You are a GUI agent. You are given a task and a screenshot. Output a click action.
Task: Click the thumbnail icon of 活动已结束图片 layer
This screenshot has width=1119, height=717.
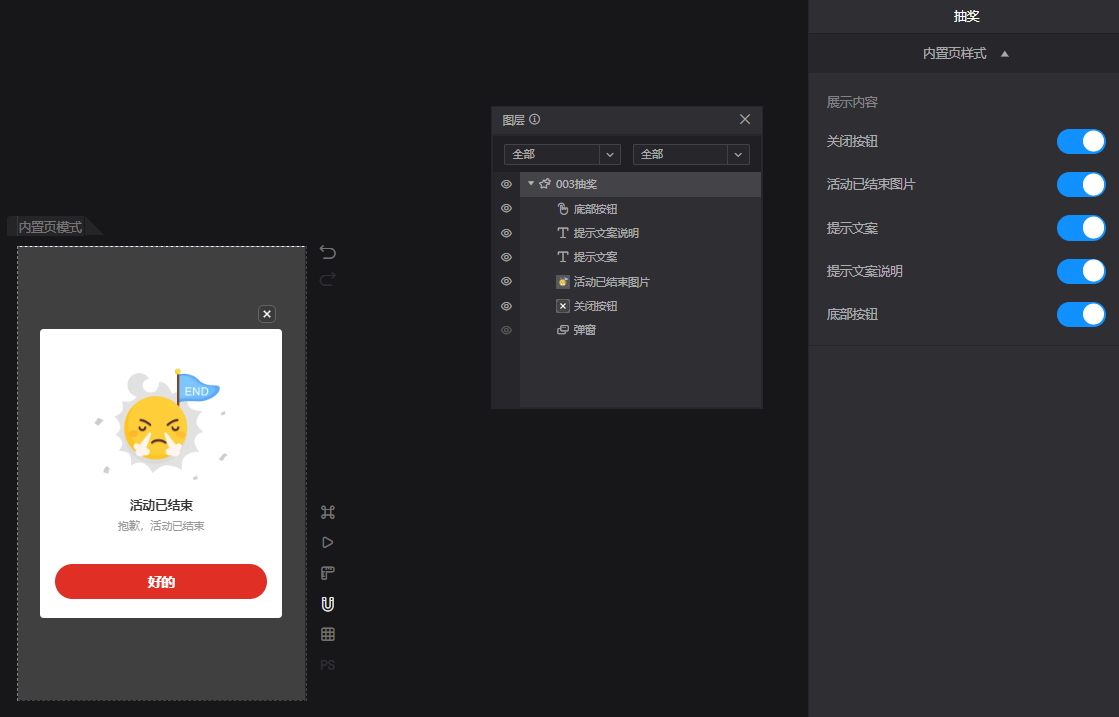click(x=562, y=282)
